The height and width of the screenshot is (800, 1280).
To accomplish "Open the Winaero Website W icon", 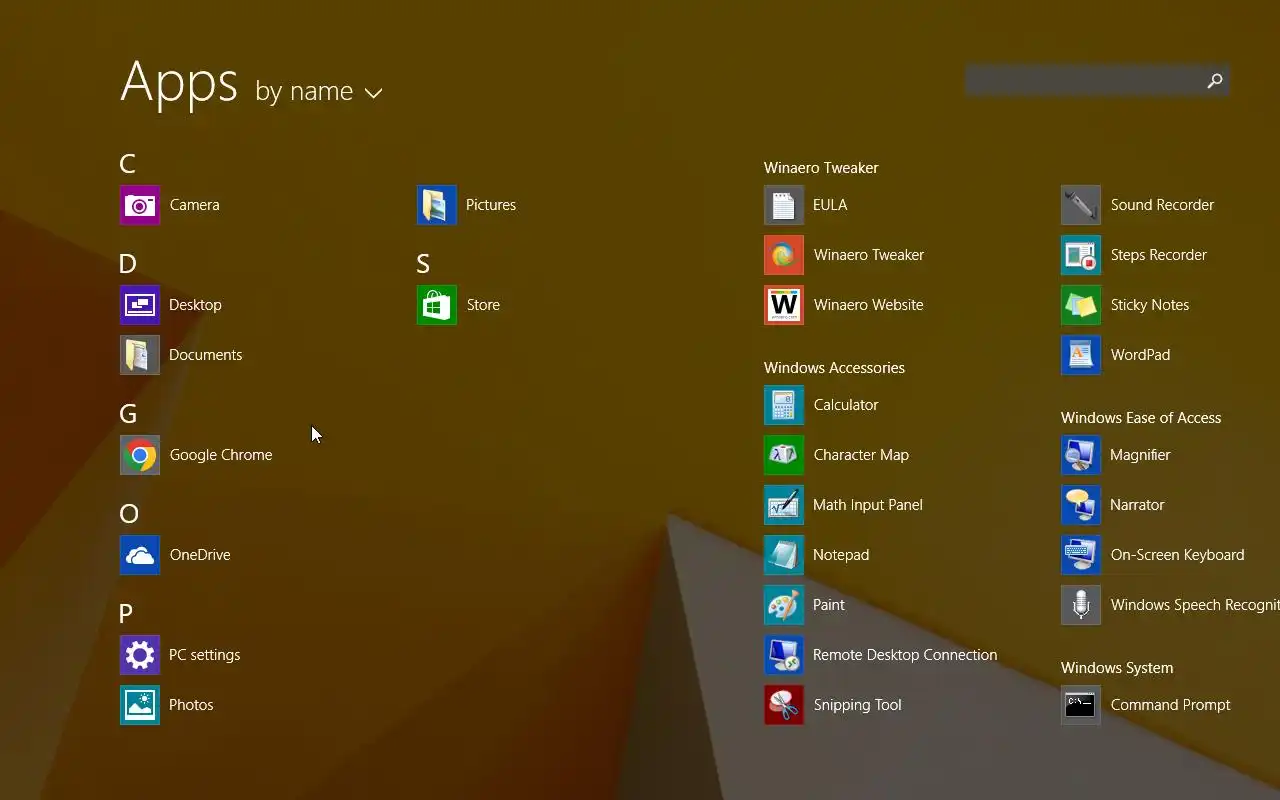I will coord(784,305).
